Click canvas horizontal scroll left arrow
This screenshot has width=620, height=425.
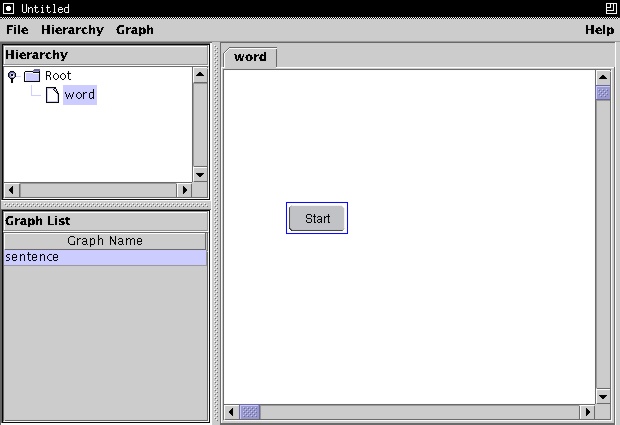click(x=232, y=412)
